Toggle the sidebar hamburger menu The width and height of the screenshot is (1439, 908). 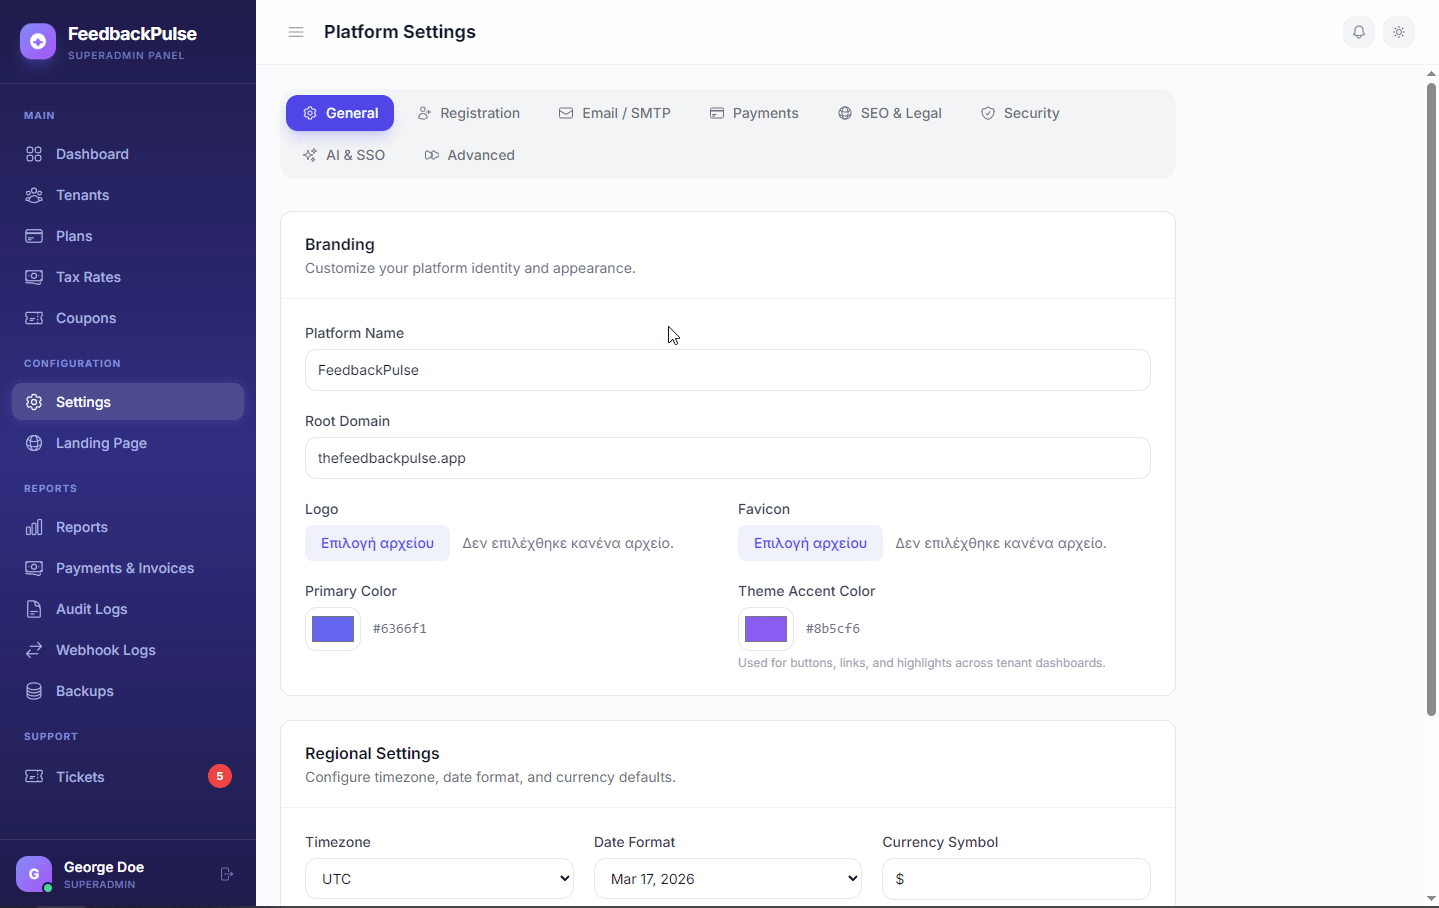(x=295, y=31)
